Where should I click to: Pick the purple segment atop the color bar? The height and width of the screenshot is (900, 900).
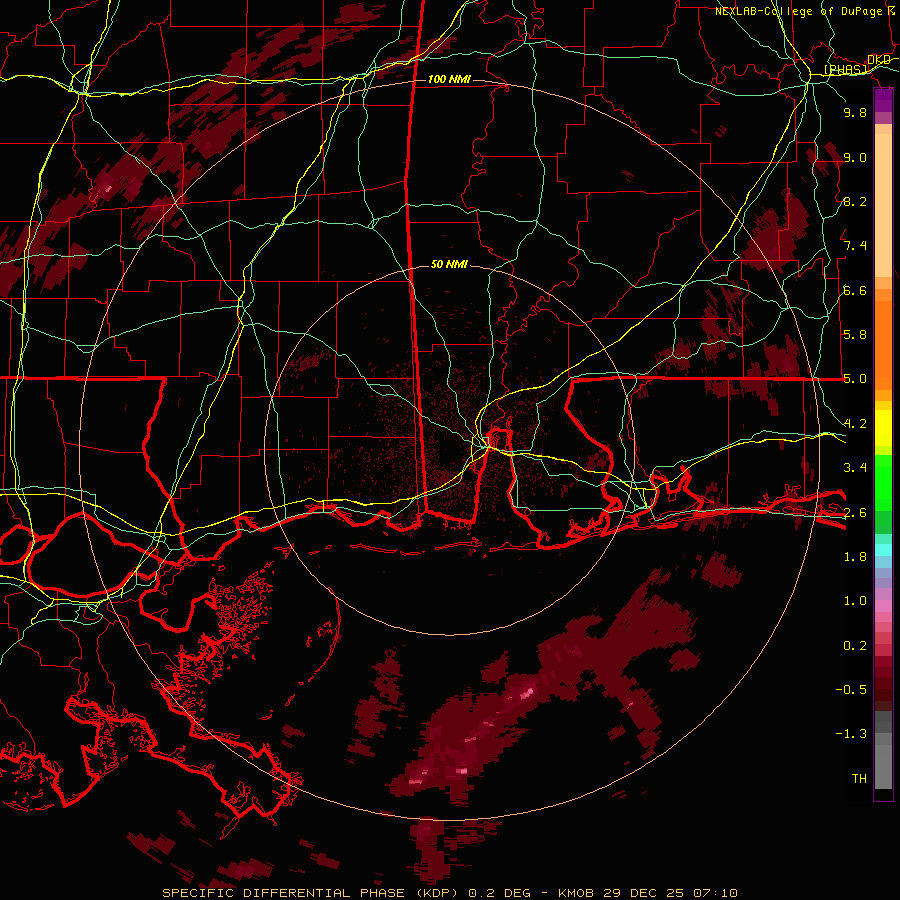pos(883,100)
